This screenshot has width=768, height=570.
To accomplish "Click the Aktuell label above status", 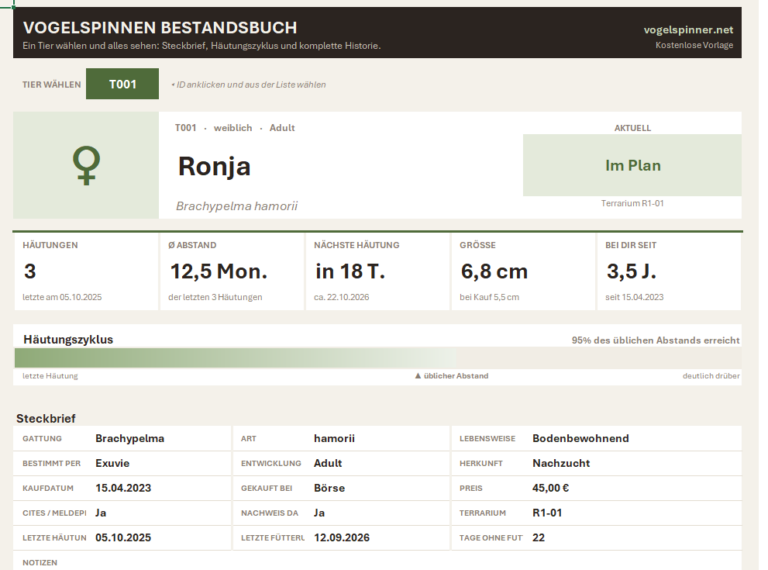I will click(632, 128).
